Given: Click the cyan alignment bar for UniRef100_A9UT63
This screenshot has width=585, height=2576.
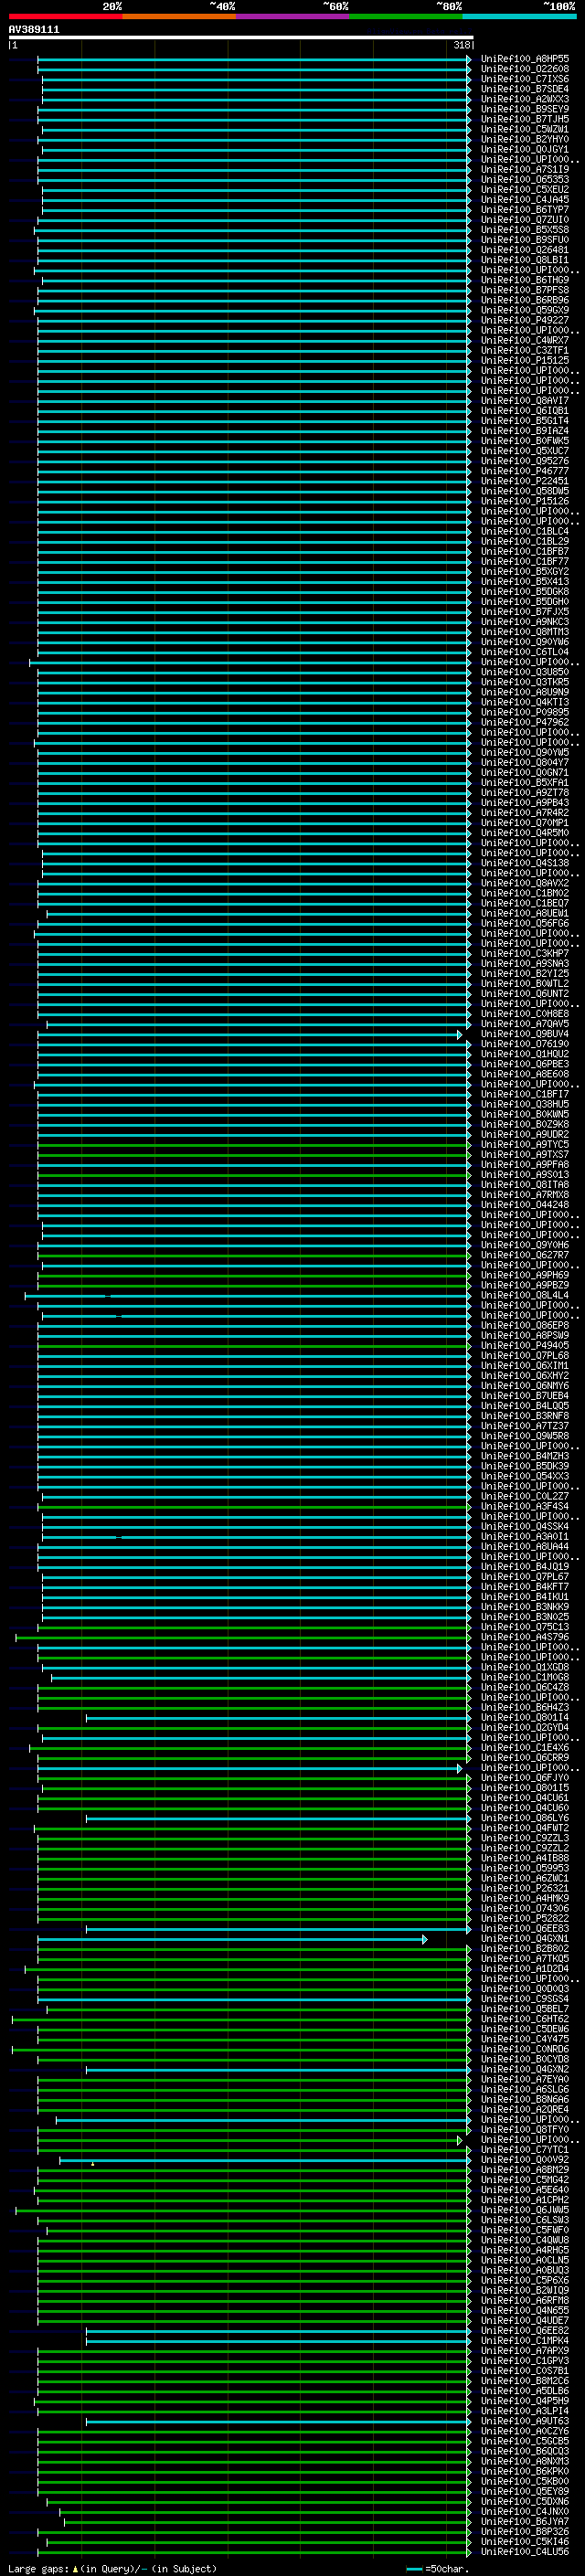Looking at the screenshot, I should pos(278,2420).
